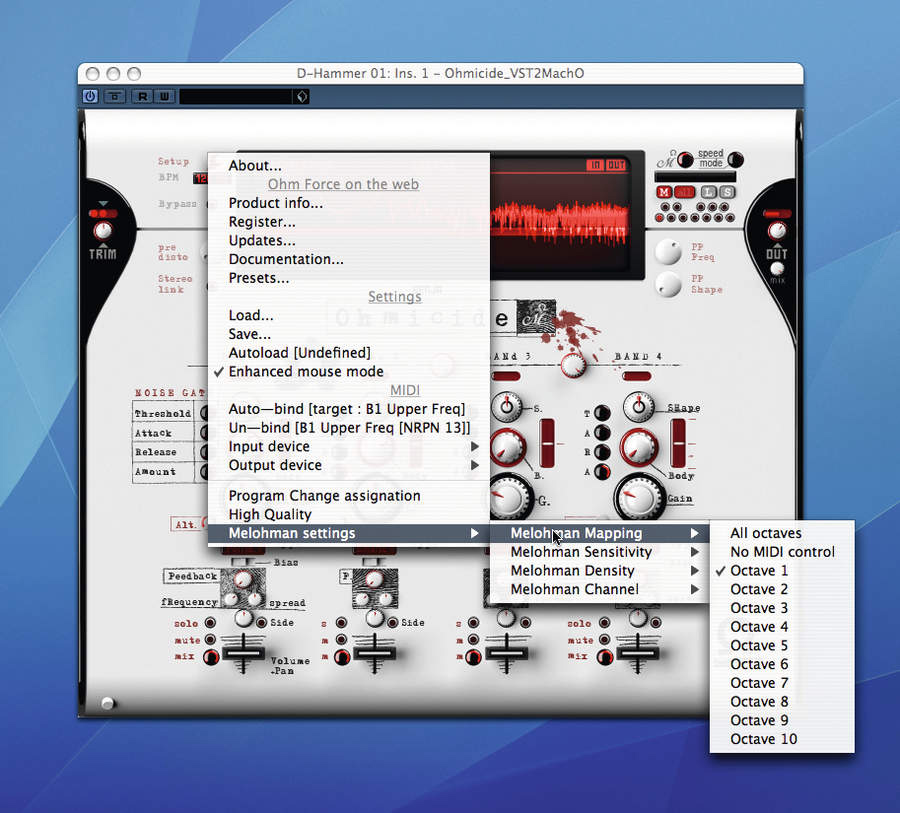The height and width of the screenshot is (813, 900).
Task: Click the W automation write icon
Action: pos(164,96)
